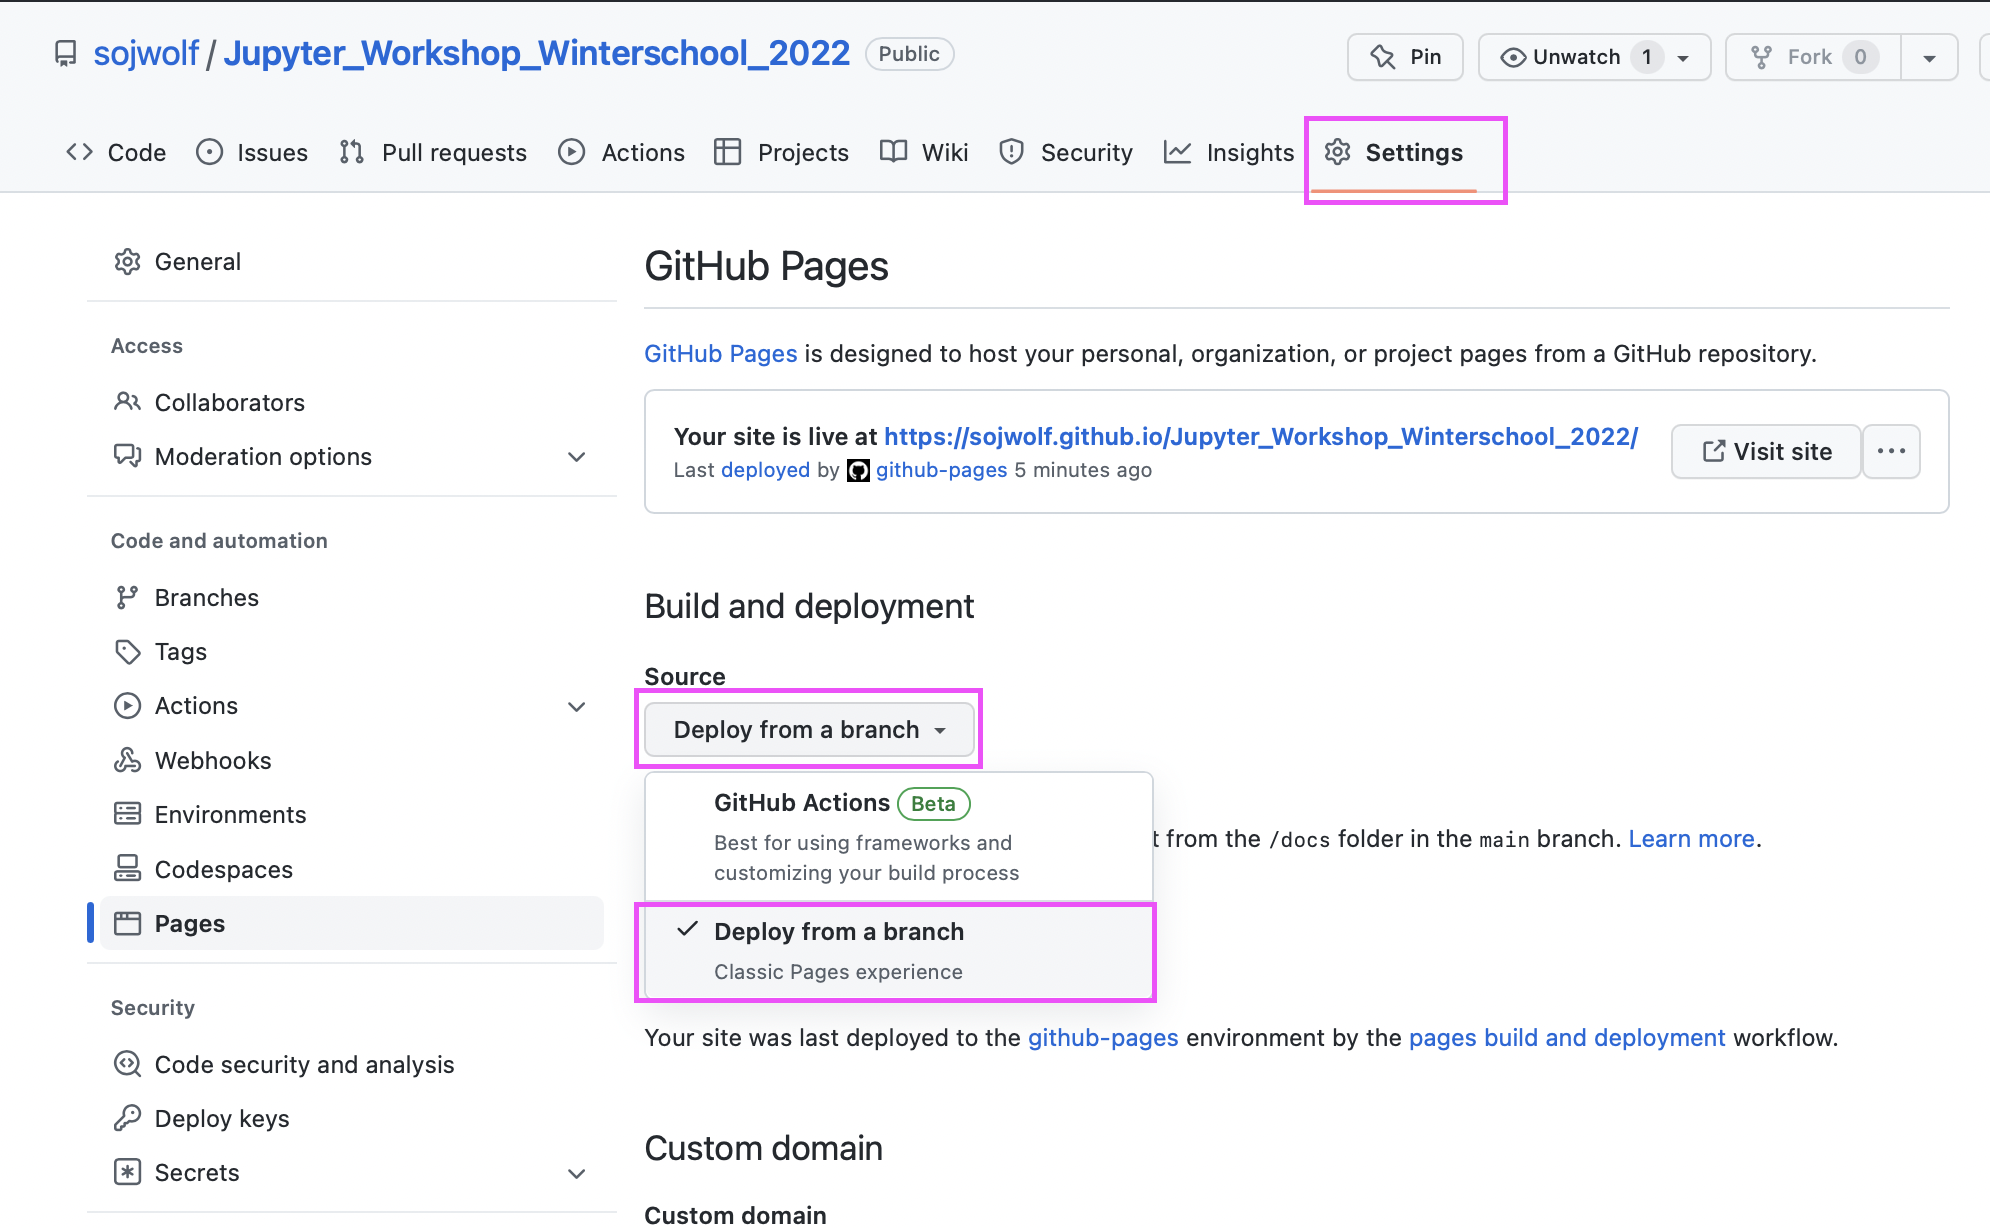Open pages build and deployment workflow link
The height and width of the screenshot is (1228, 1990).
point(1567,1038)
